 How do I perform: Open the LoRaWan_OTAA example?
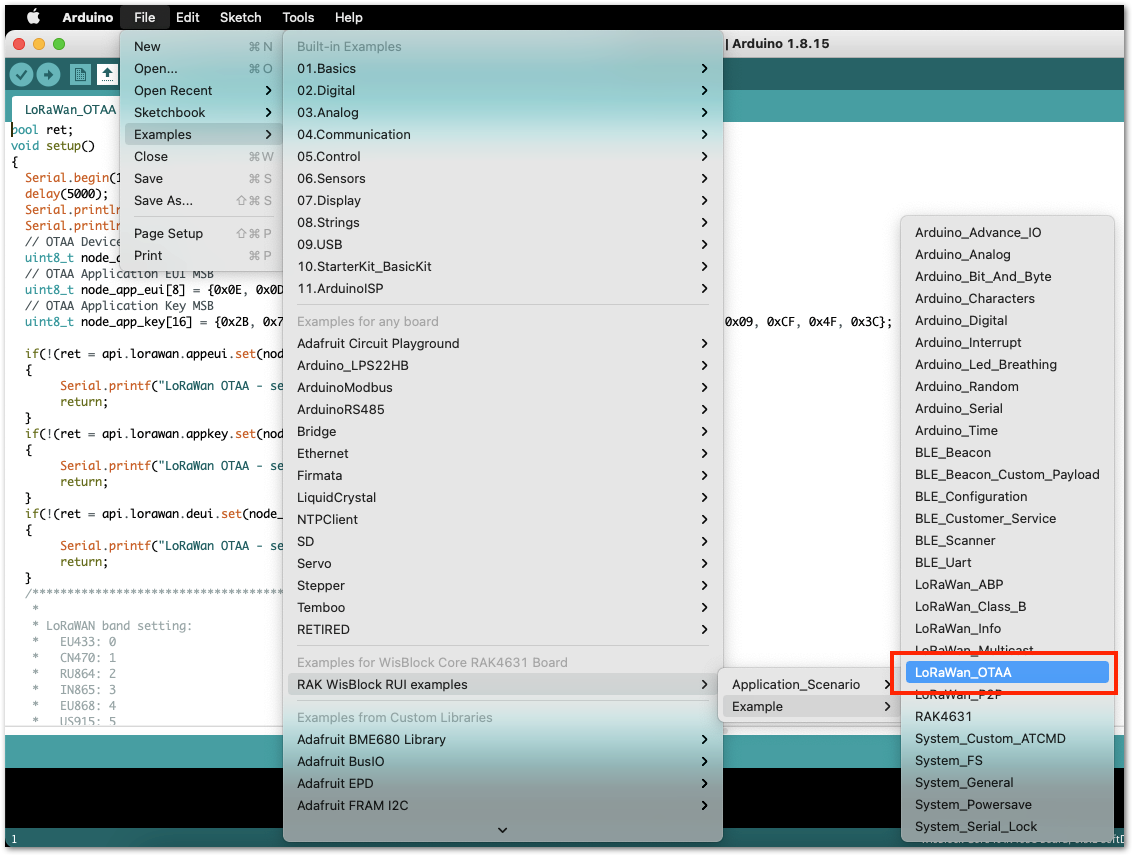(x=1007, y=673)
